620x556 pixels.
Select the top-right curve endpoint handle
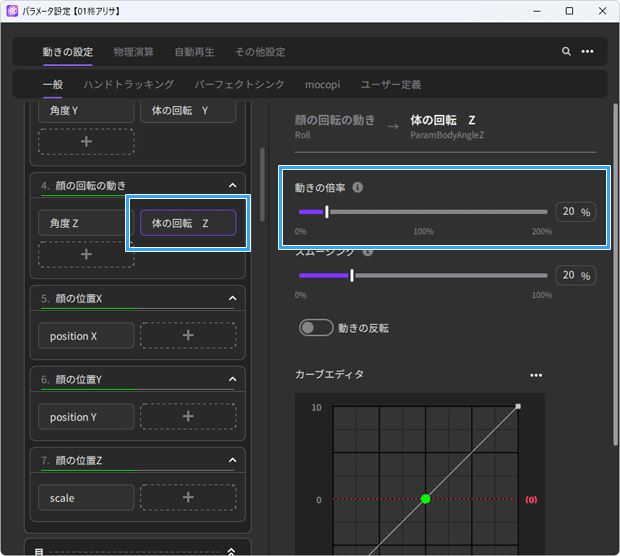click(518, 407)
